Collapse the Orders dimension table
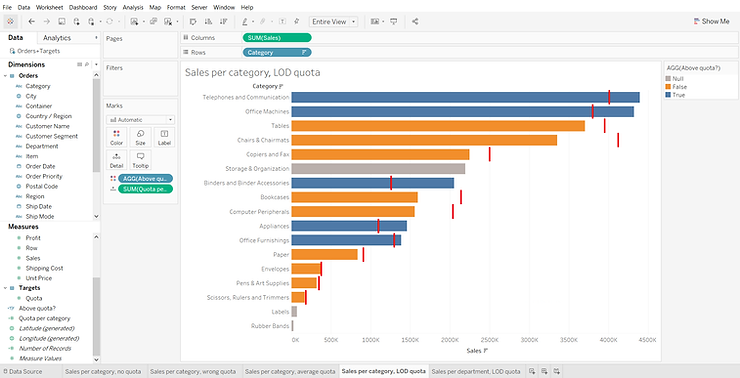 click(5, 76)
